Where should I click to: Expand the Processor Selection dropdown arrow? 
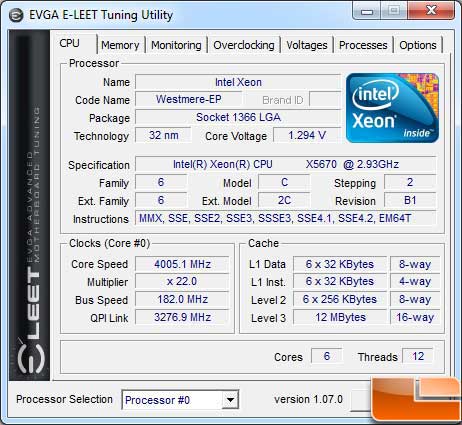point(230,399)
